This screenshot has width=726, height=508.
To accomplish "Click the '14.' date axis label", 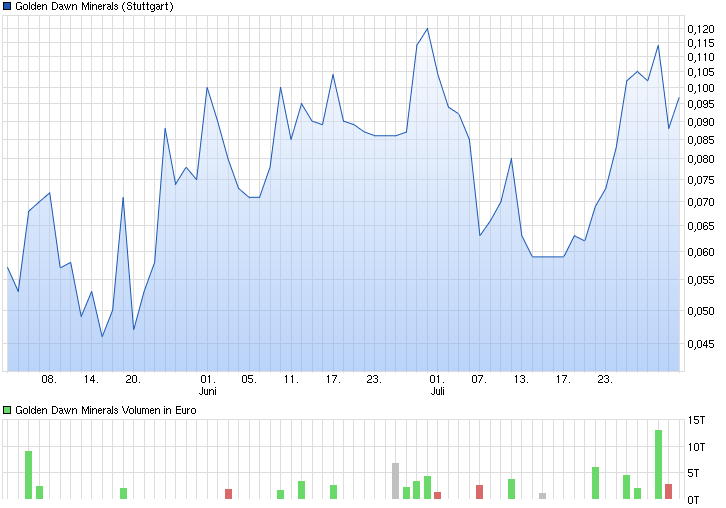I will (91, 379).
